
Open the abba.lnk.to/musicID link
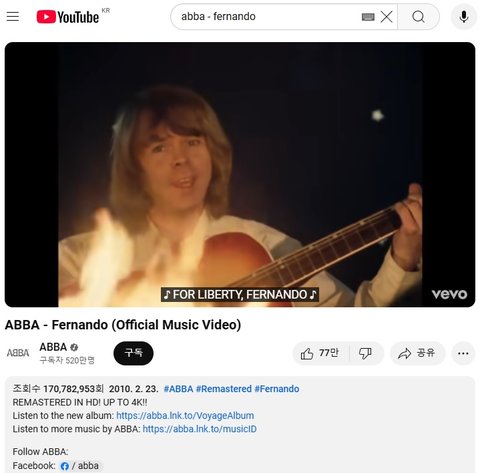pyautogui.click(x=200, y=429)
